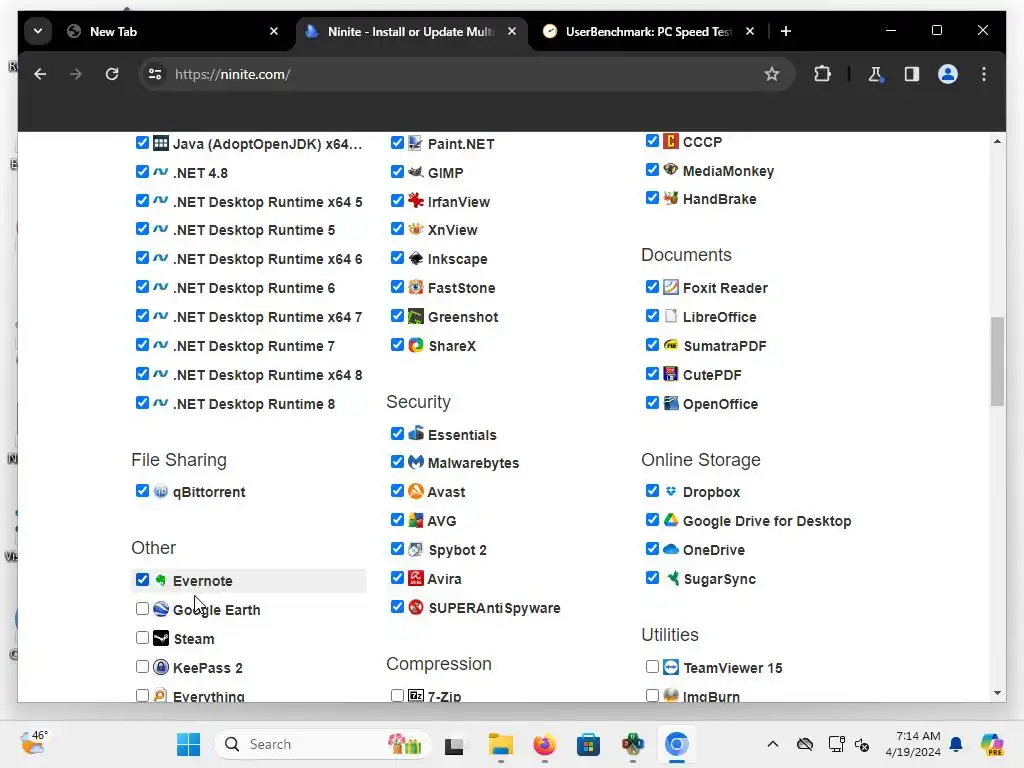Select the Ninite browser tab
Viewport: 1024px width, 768px height.
[411, 31]
